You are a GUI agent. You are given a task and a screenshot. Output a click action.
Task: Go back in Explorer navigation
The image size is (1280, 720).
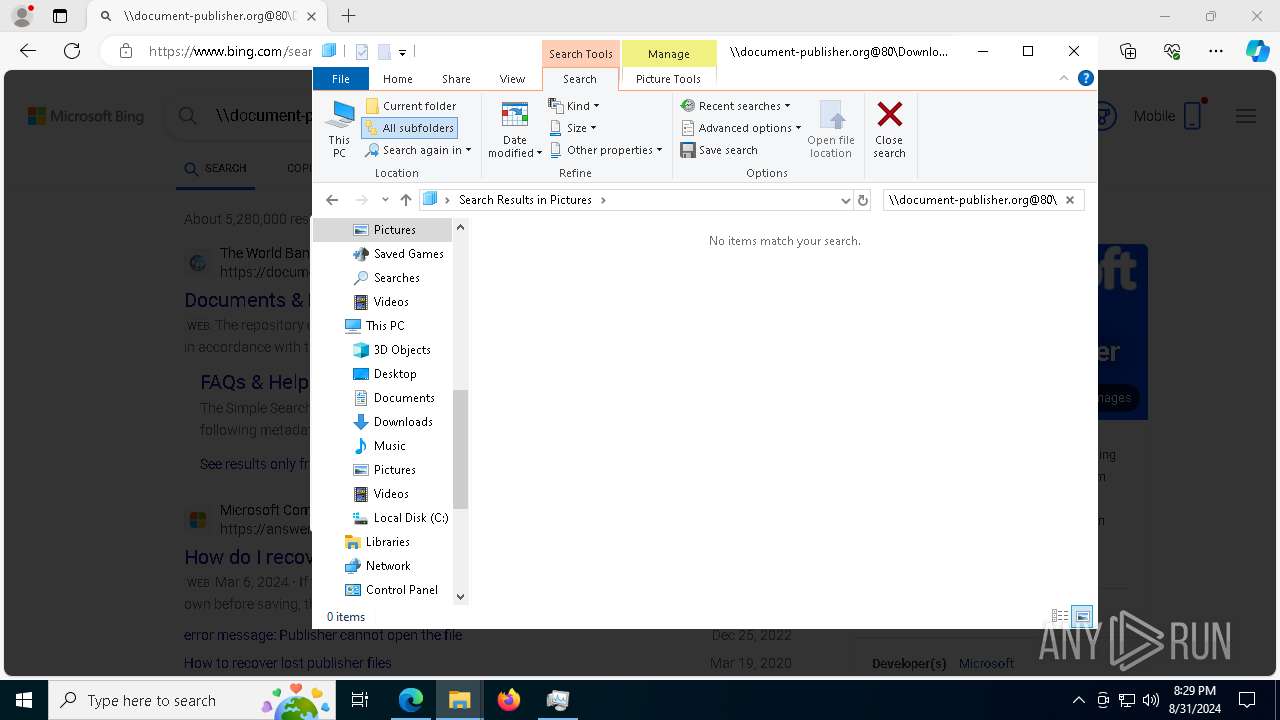332,200
